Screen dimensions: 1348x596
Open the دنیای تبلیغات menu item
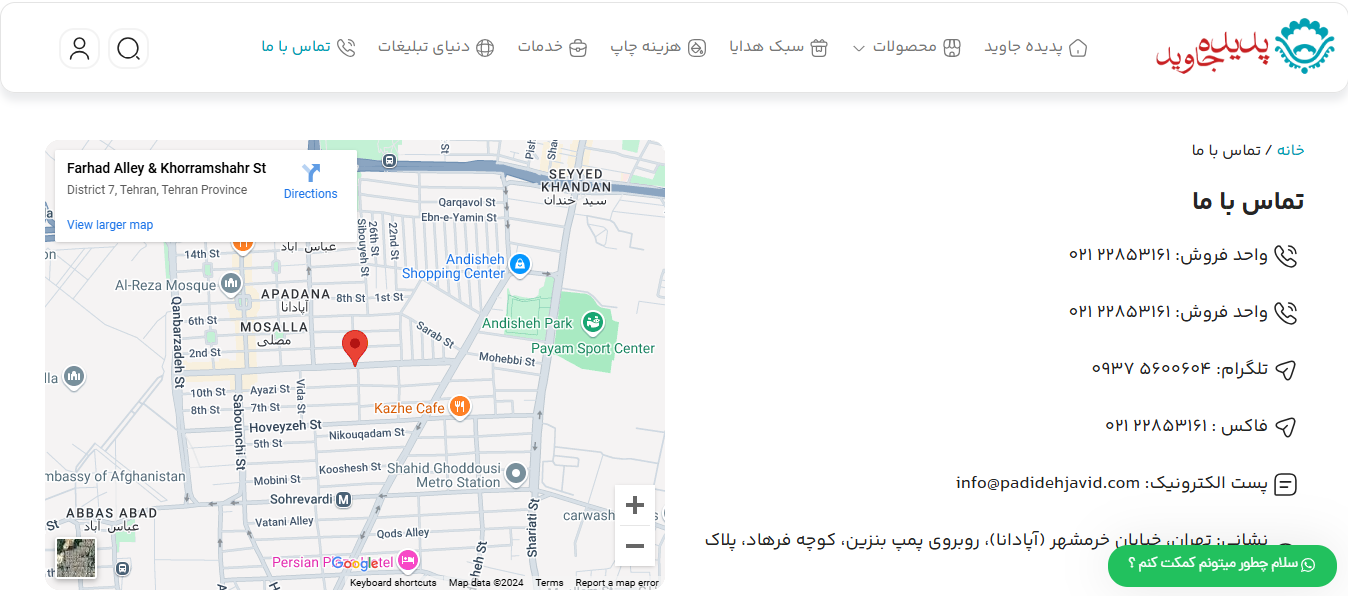point(436,47)
